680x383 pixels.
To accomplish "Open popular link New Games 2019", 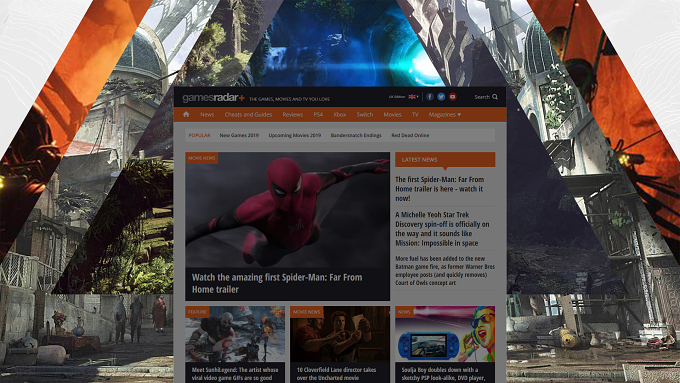I will (x=239, y=135).
